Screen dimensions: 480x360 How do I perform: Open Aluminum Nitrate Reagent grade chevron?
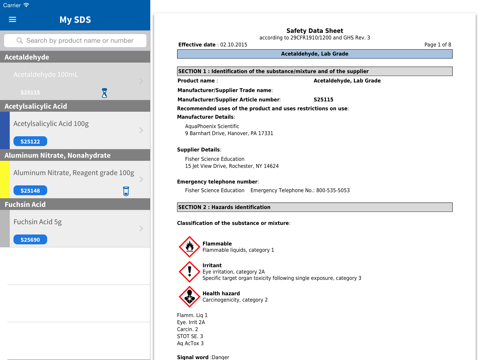141,179
